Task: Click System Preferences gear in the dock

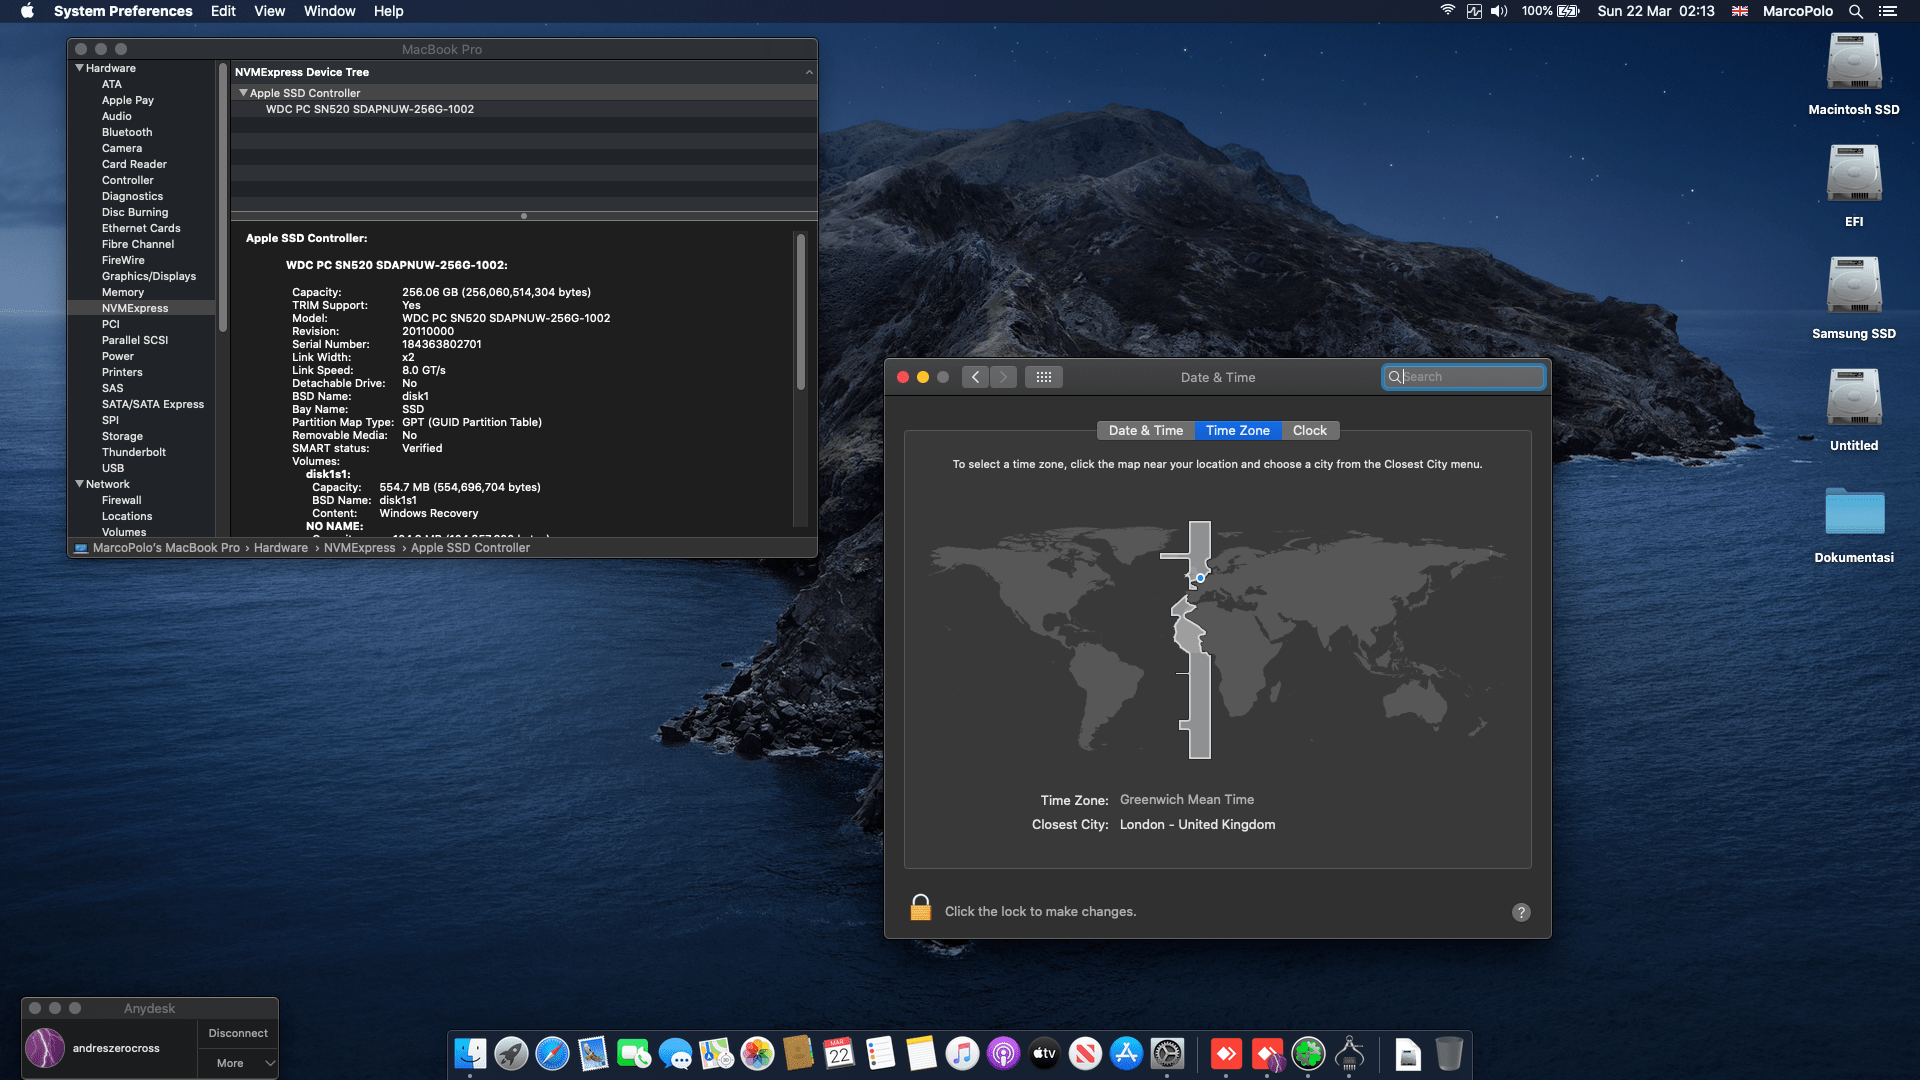Action: [1167, 1053]
